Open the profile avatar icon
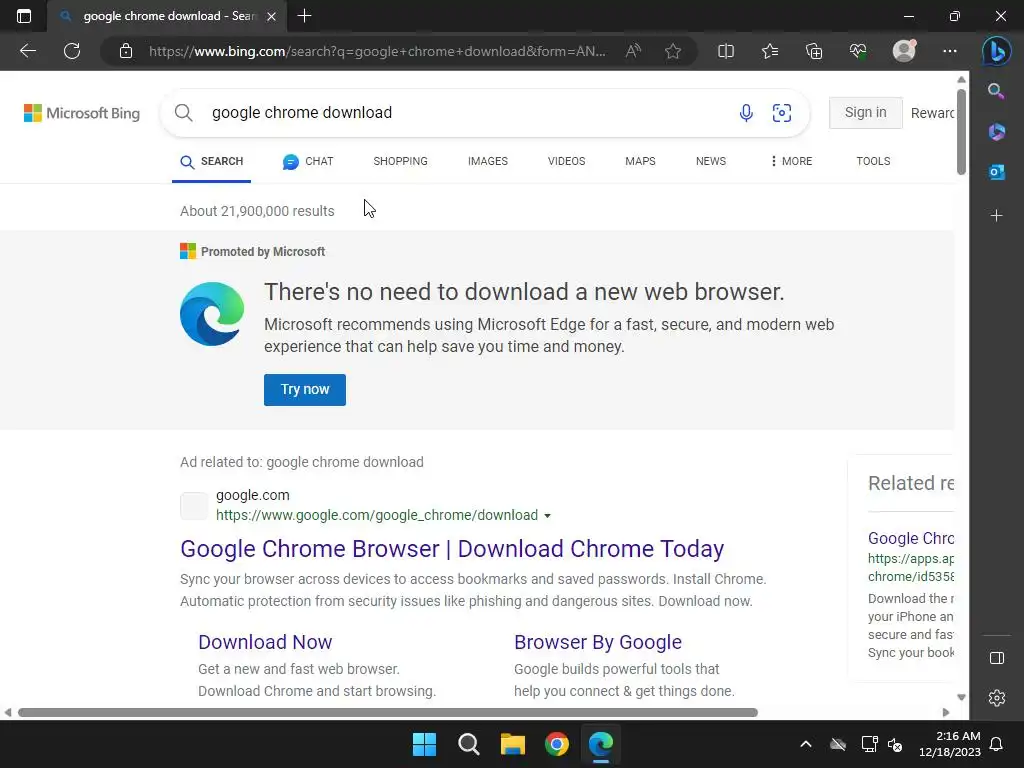 904,51
